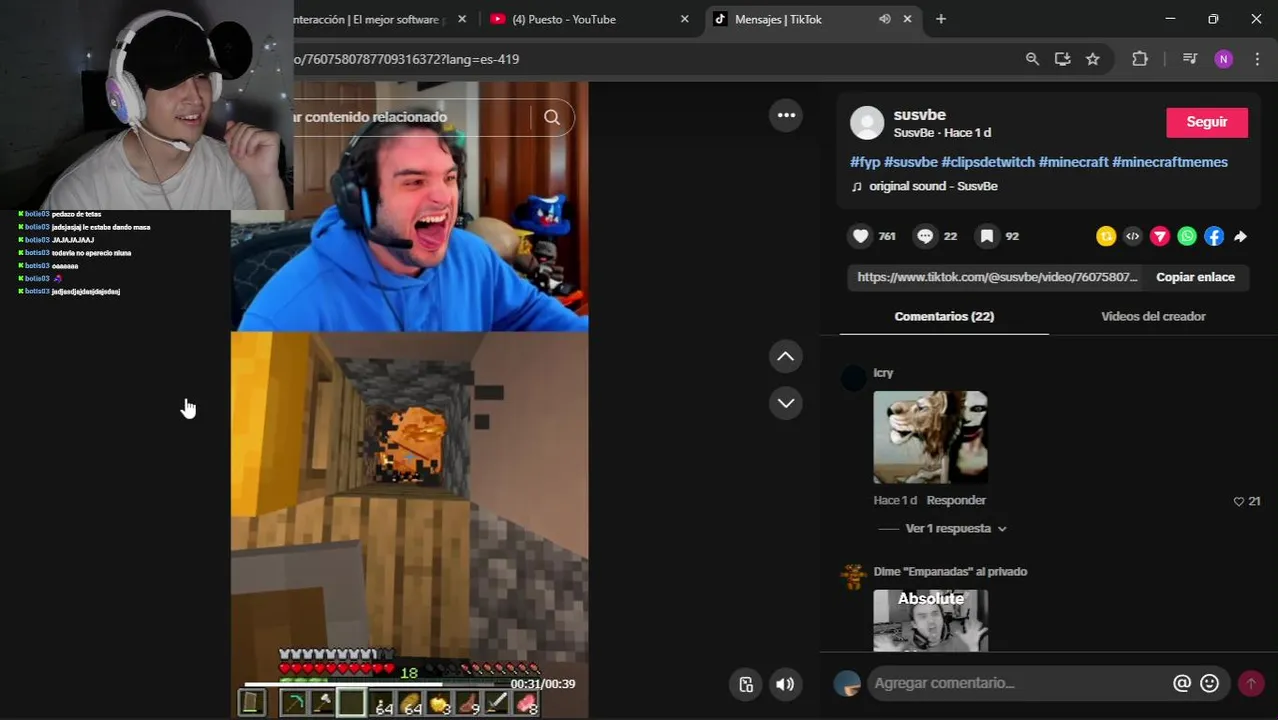1278x720 pixels.
Task: Open the #minecraft hashtag
Action: (x=1074, y=162)
